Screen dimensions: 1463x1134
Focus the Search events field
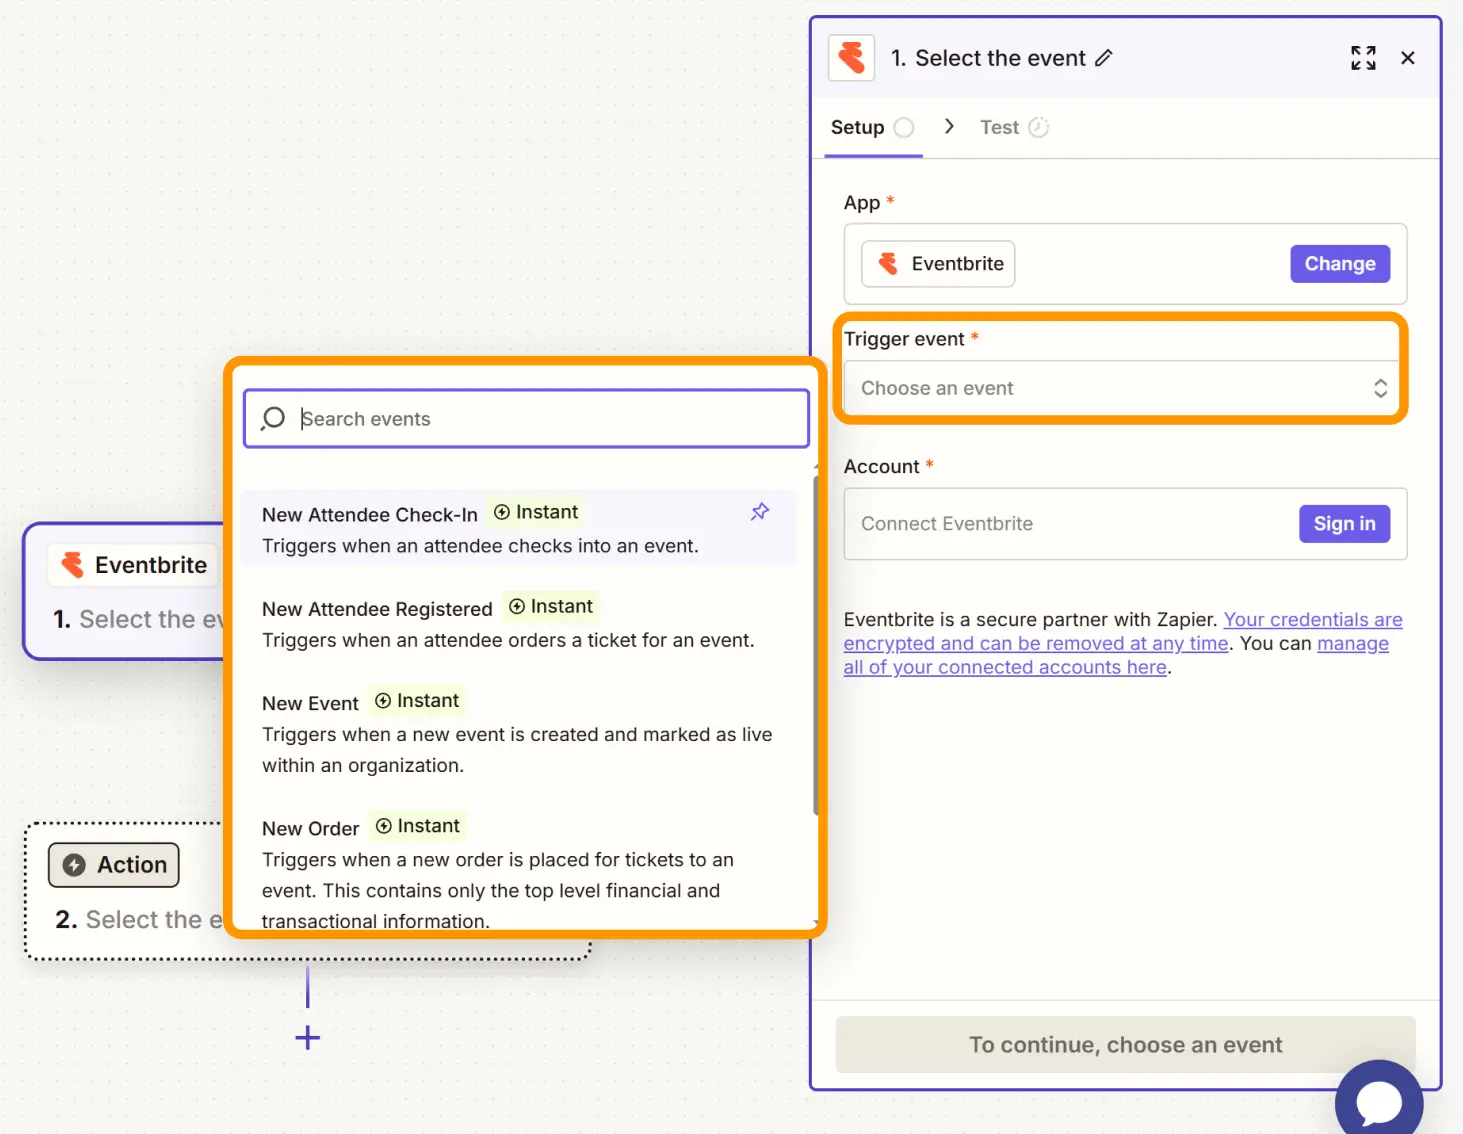[526, 418]
